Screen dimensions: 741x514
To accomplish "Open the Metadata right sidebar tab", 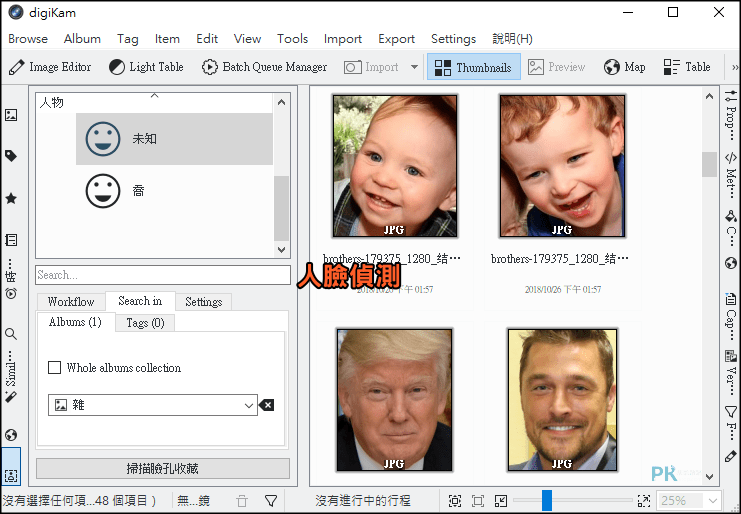I will [731, 176].
